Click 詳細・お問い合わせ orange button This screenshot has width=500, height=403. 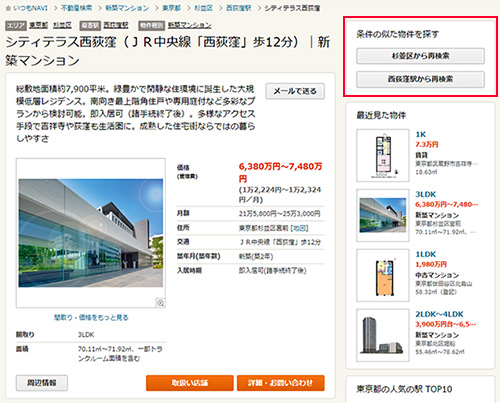281,383
